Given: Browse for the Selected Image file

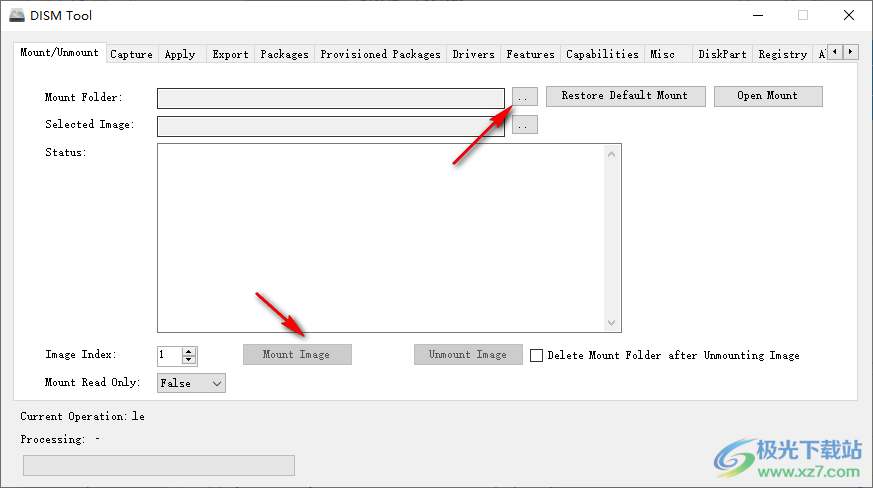Looking at the screenshot, I should pos(524,125).
